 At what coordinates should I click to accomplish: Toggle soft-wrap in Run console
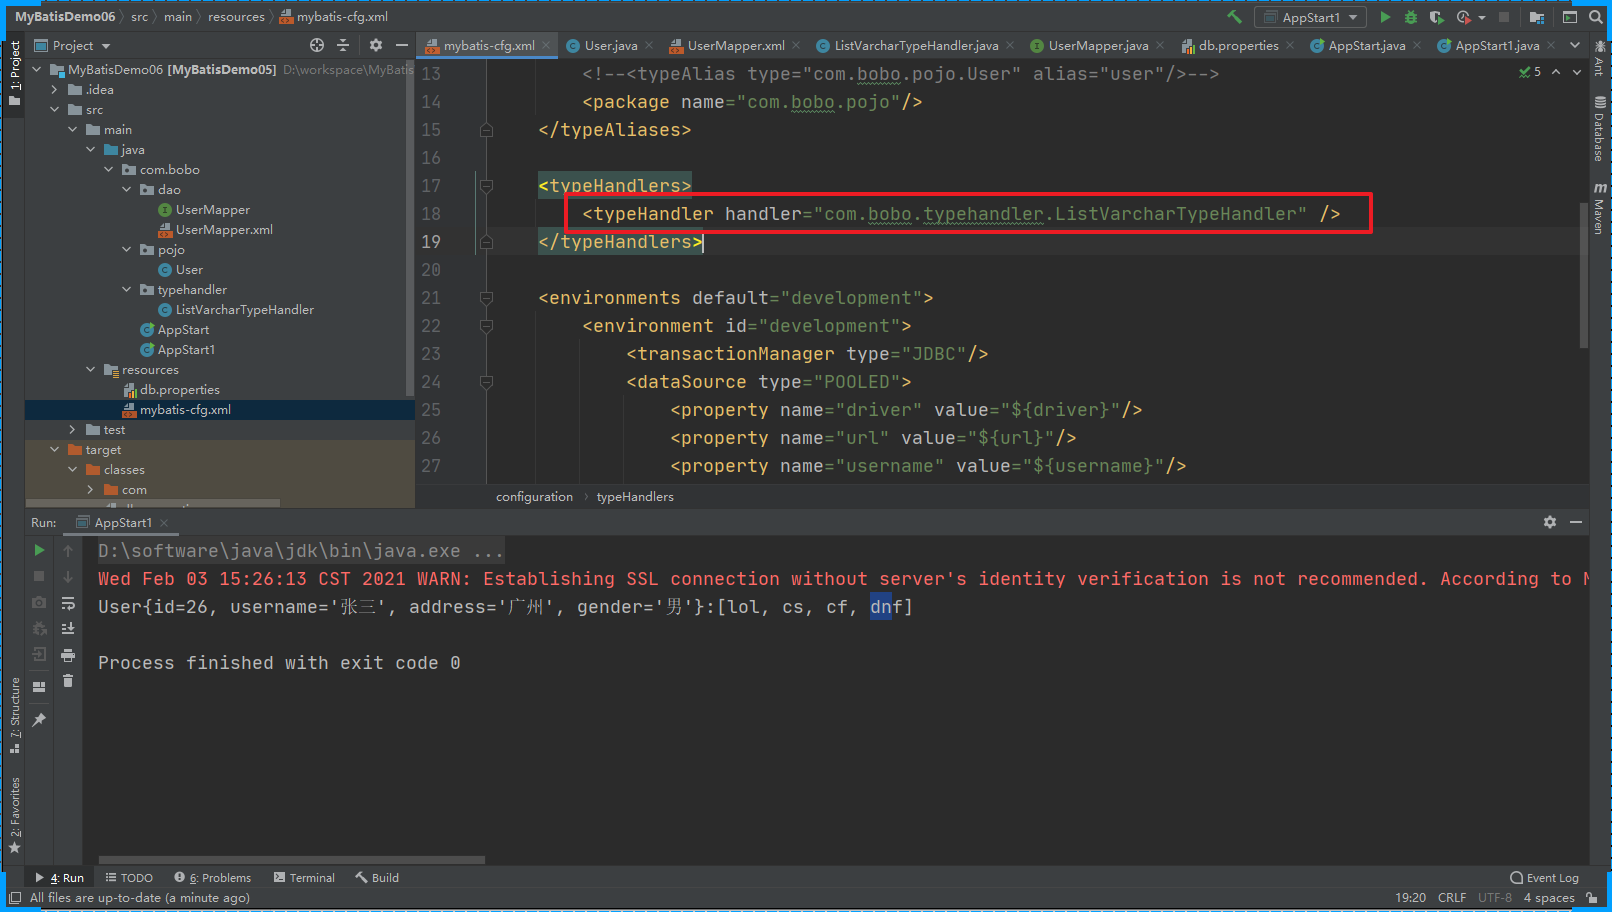coord(68,603)
